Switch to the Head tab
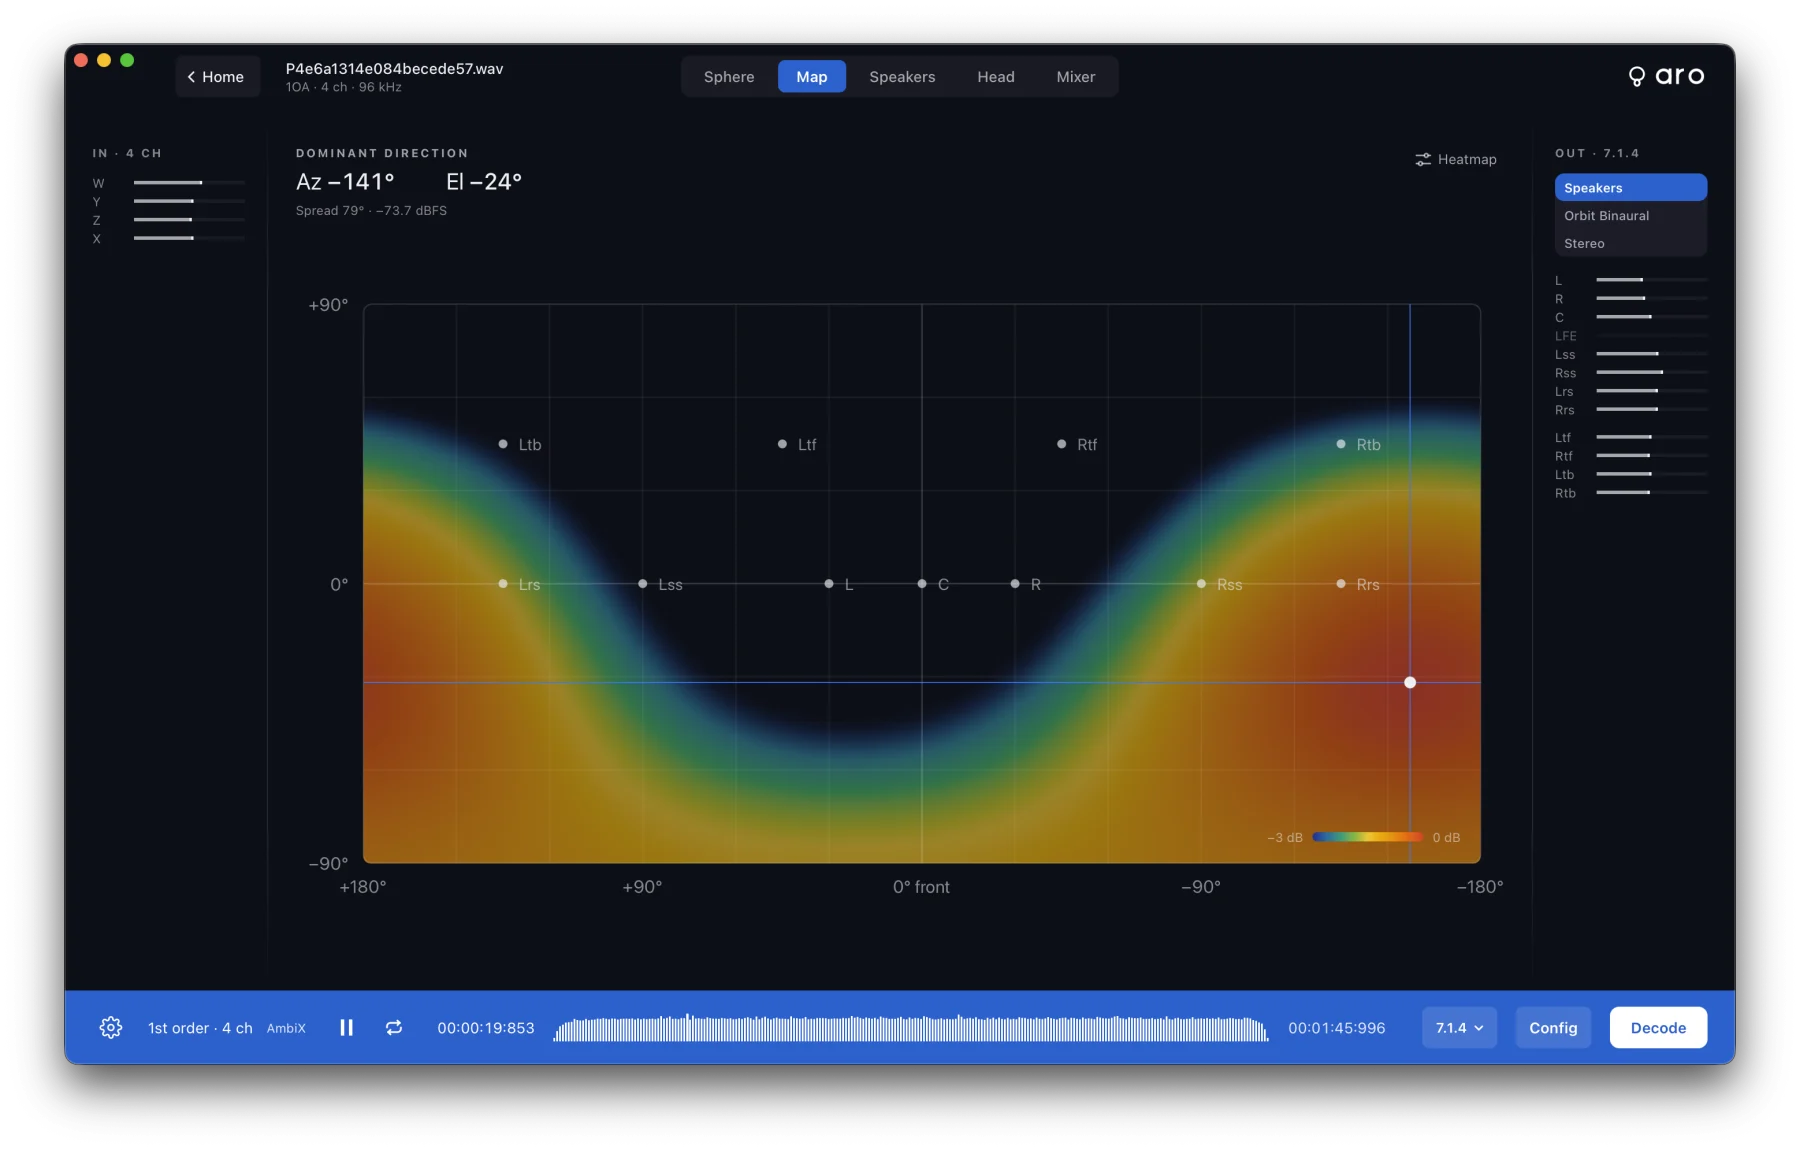The height and width of the screenshot is (1150, 1800). pos(996,77)
